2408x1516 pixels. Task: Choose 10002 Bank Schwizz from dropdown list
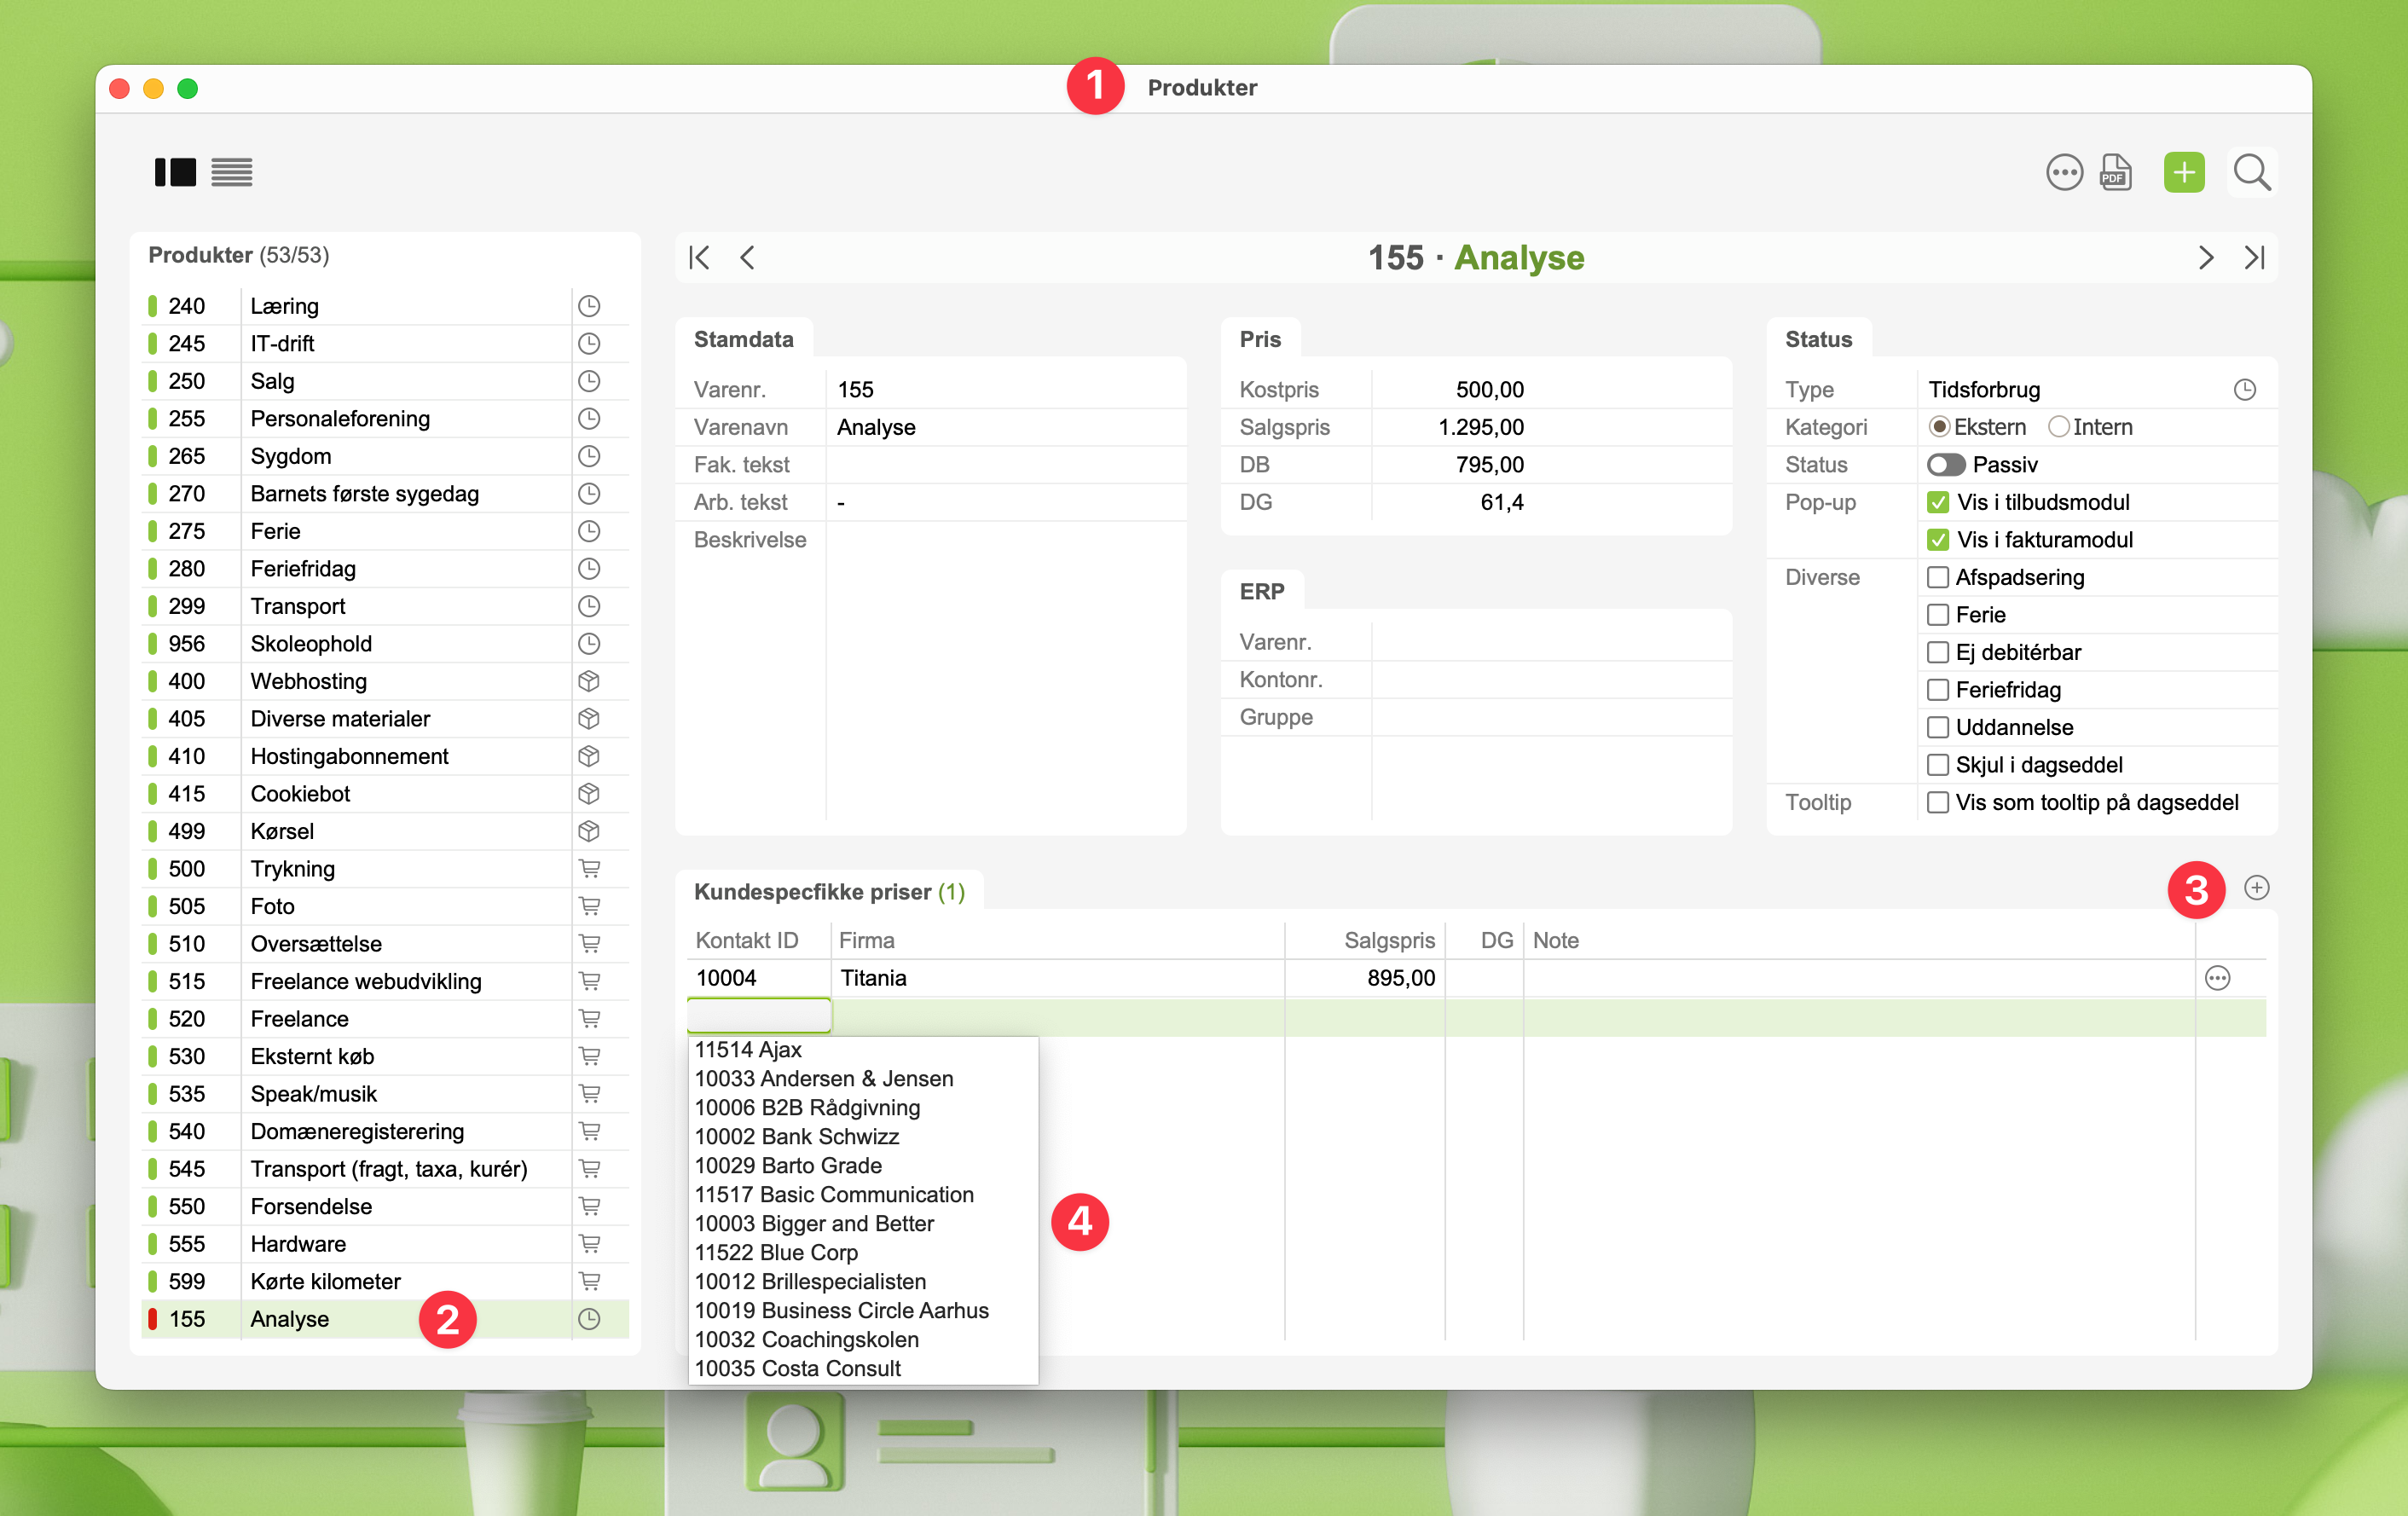click(x=797, y=1136)
